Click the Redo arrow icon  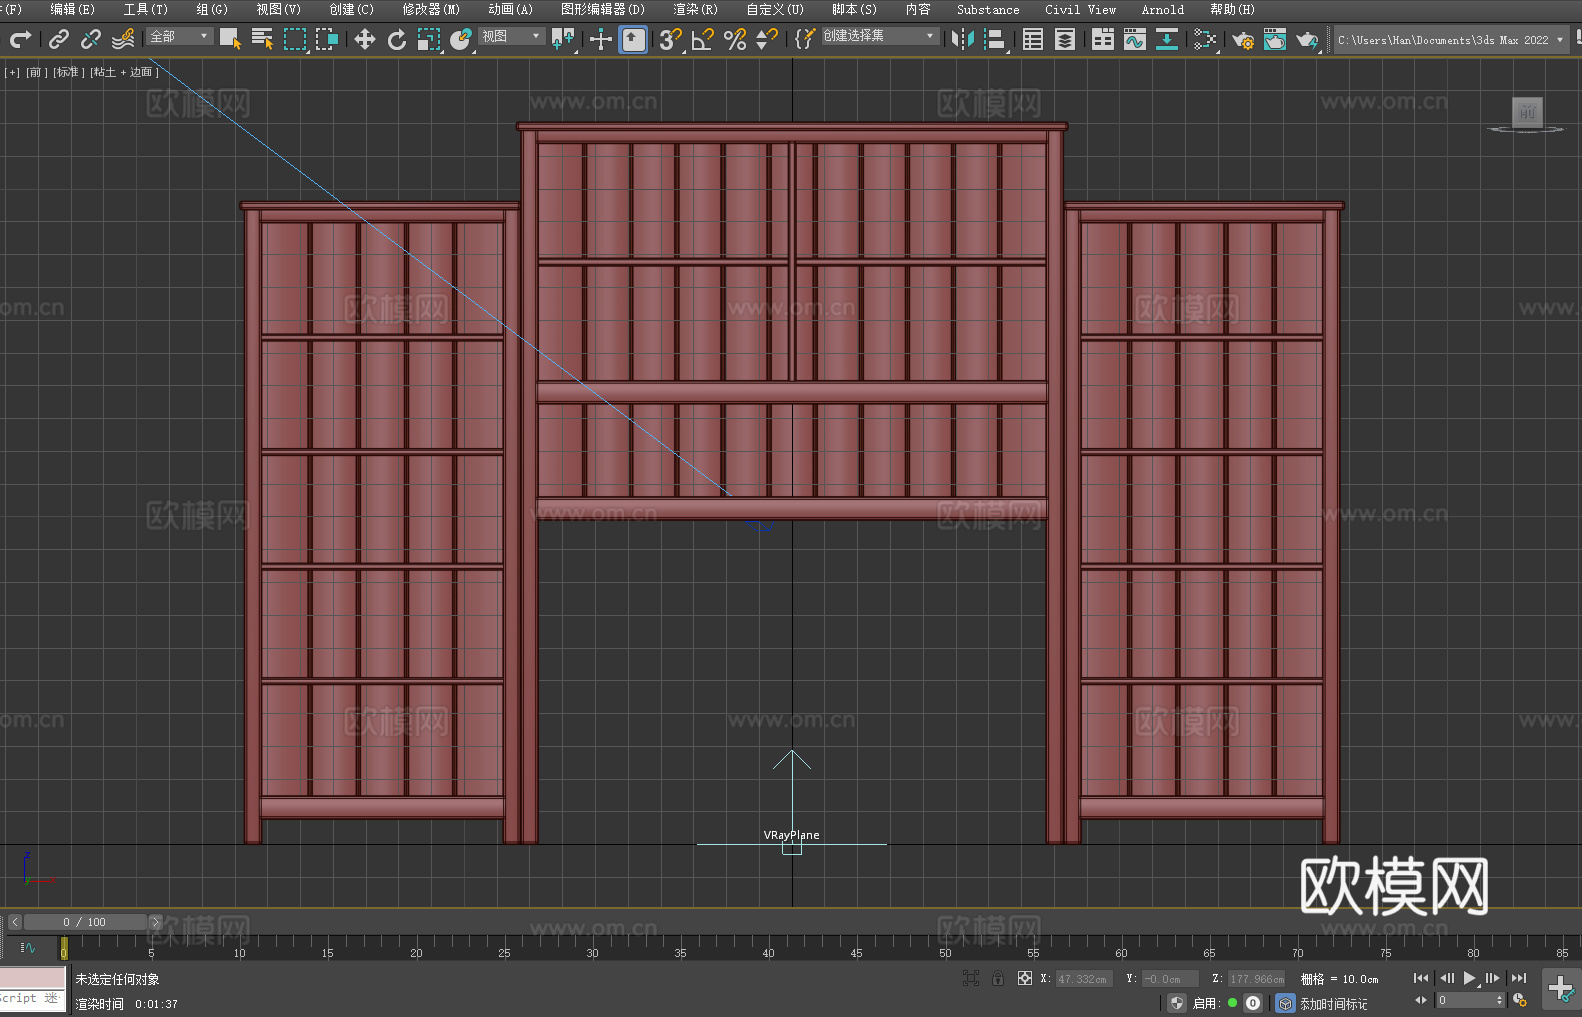[20, 39]
